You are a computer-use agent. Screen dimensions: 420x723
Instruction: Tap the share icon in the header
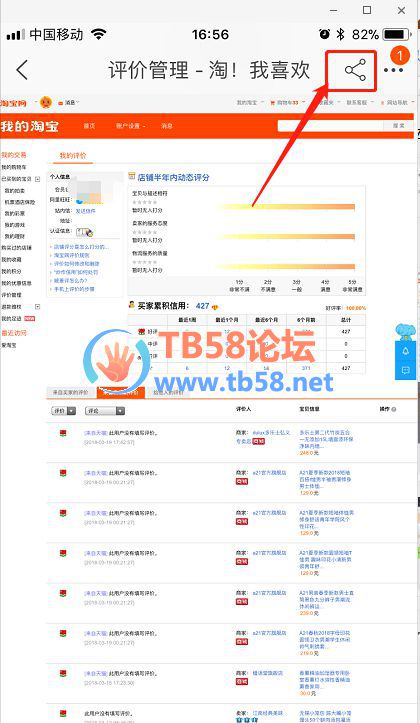coord(355,71)
